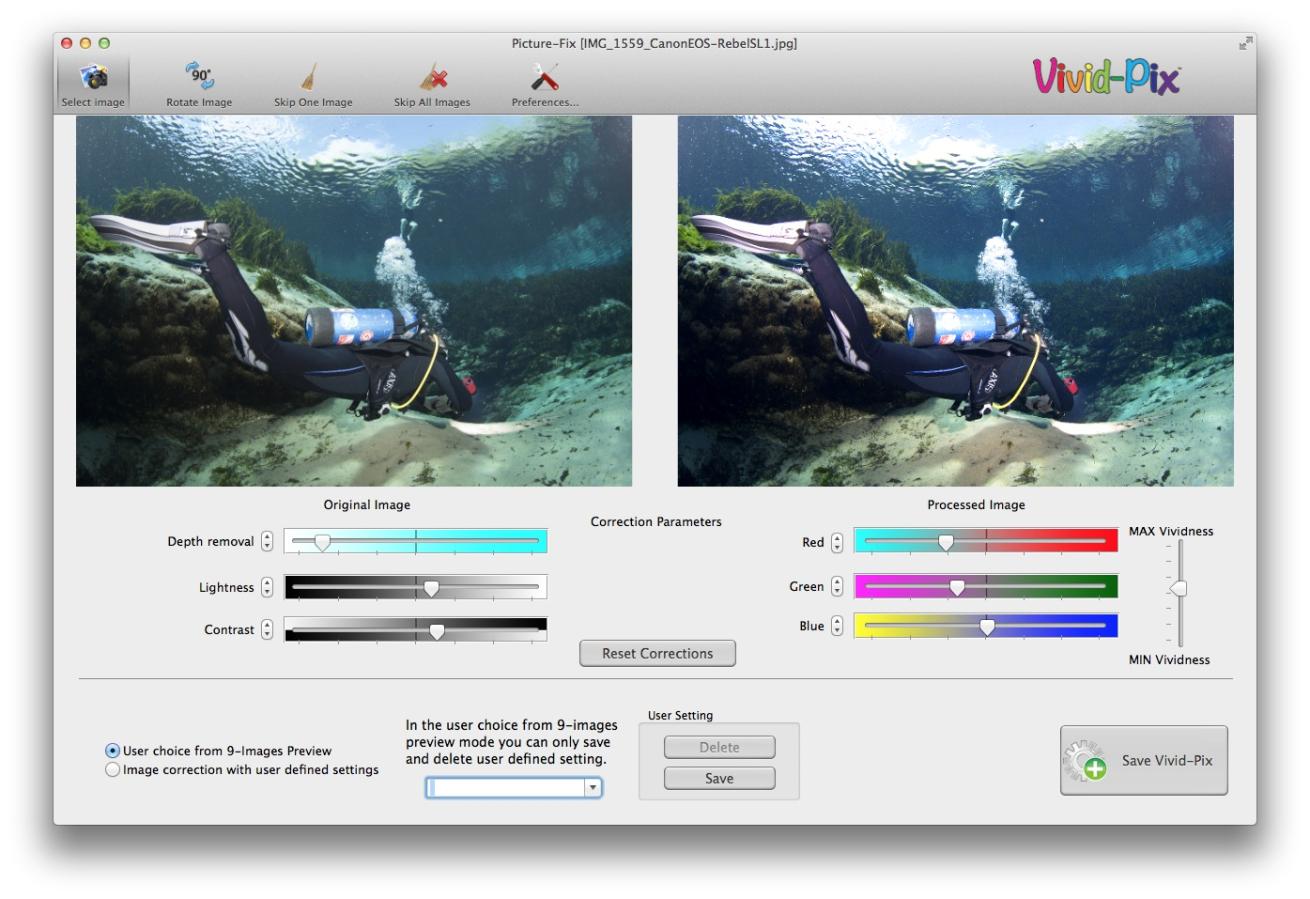Screen dimensions: 1310x899
Task: Click the Select image camera icon
Action: [x=93, y=78]
